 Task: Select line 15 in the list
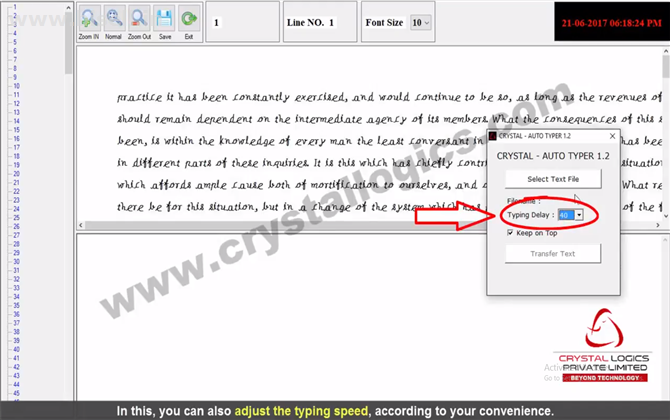pyautogui.click(x=16, y=129)
